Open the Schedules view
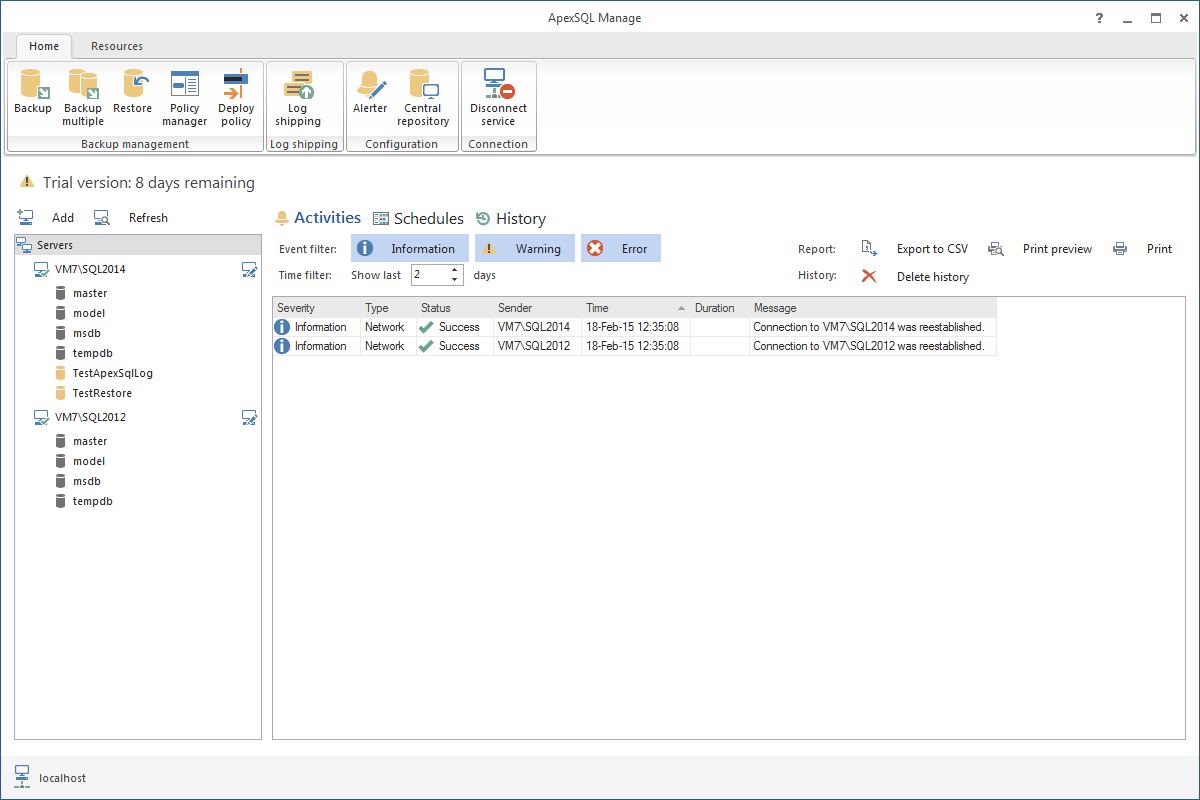This screenshot has width=1200, height=800. (x=418, y=218)
